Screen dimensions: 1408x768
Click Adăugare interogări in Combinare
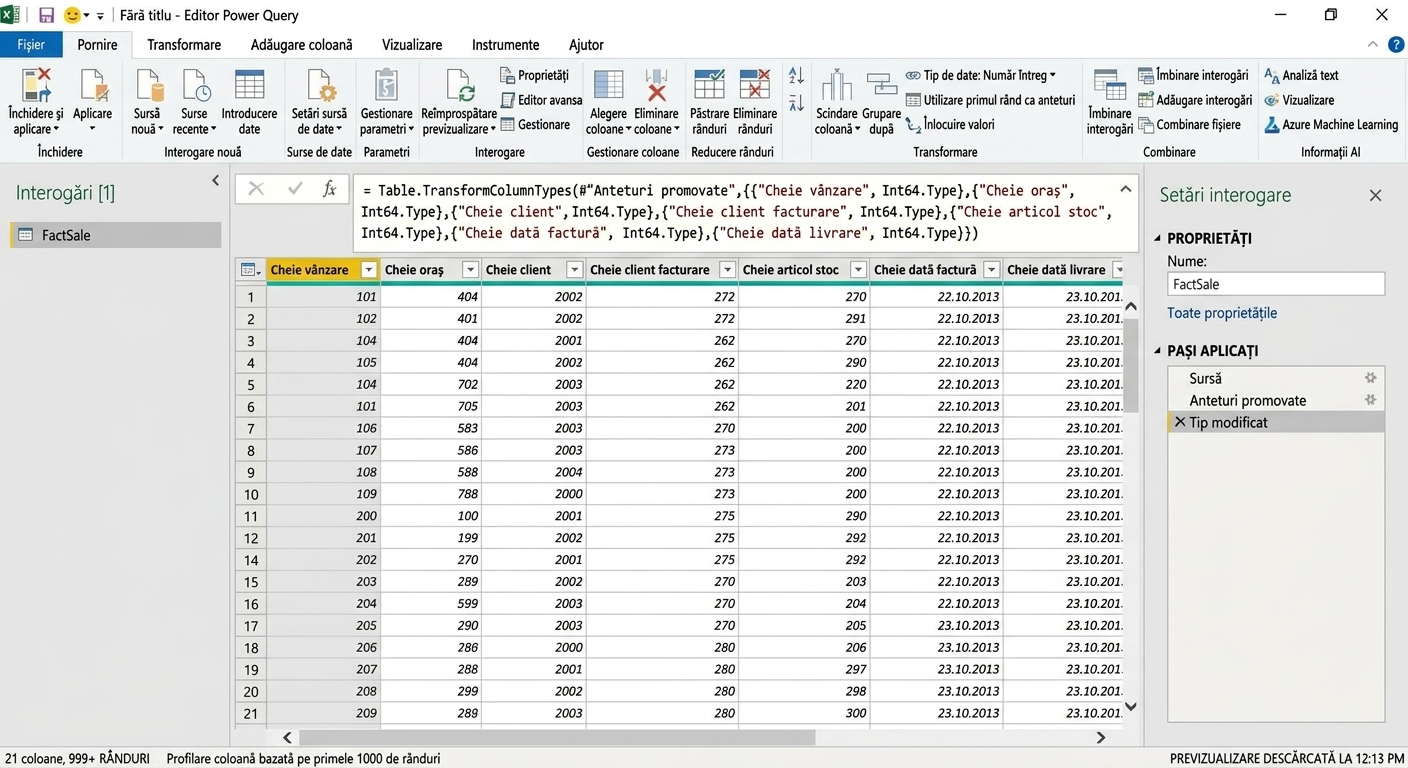click(x=1196, y=100)
